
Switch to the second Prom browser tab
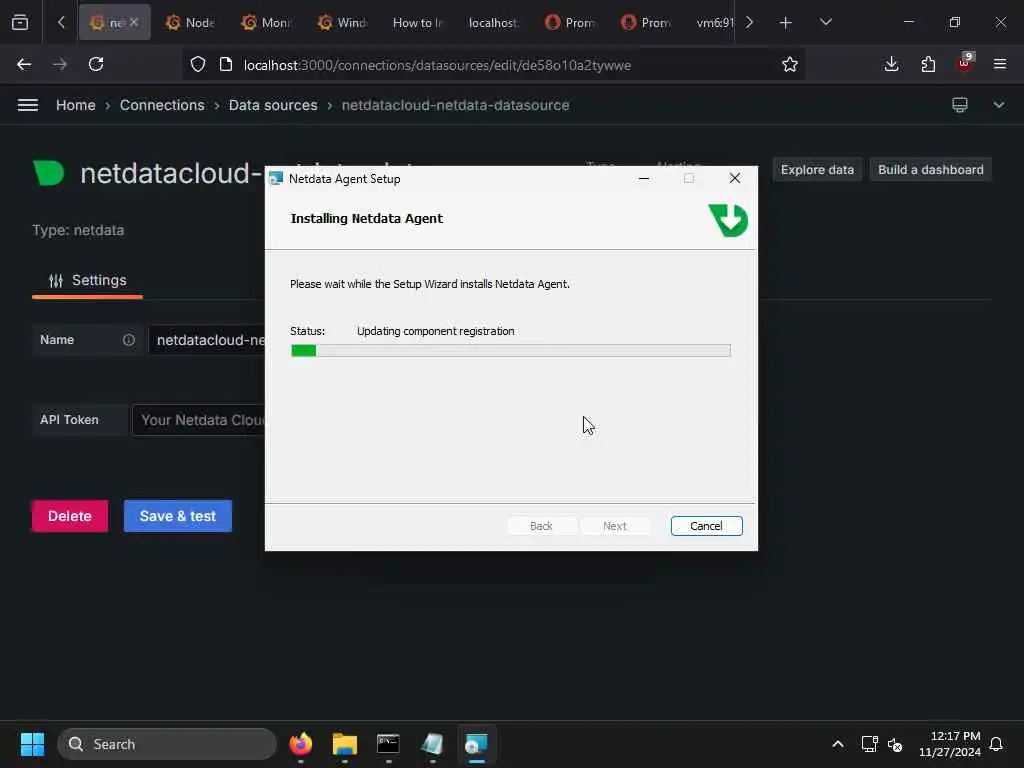[645, 23]
